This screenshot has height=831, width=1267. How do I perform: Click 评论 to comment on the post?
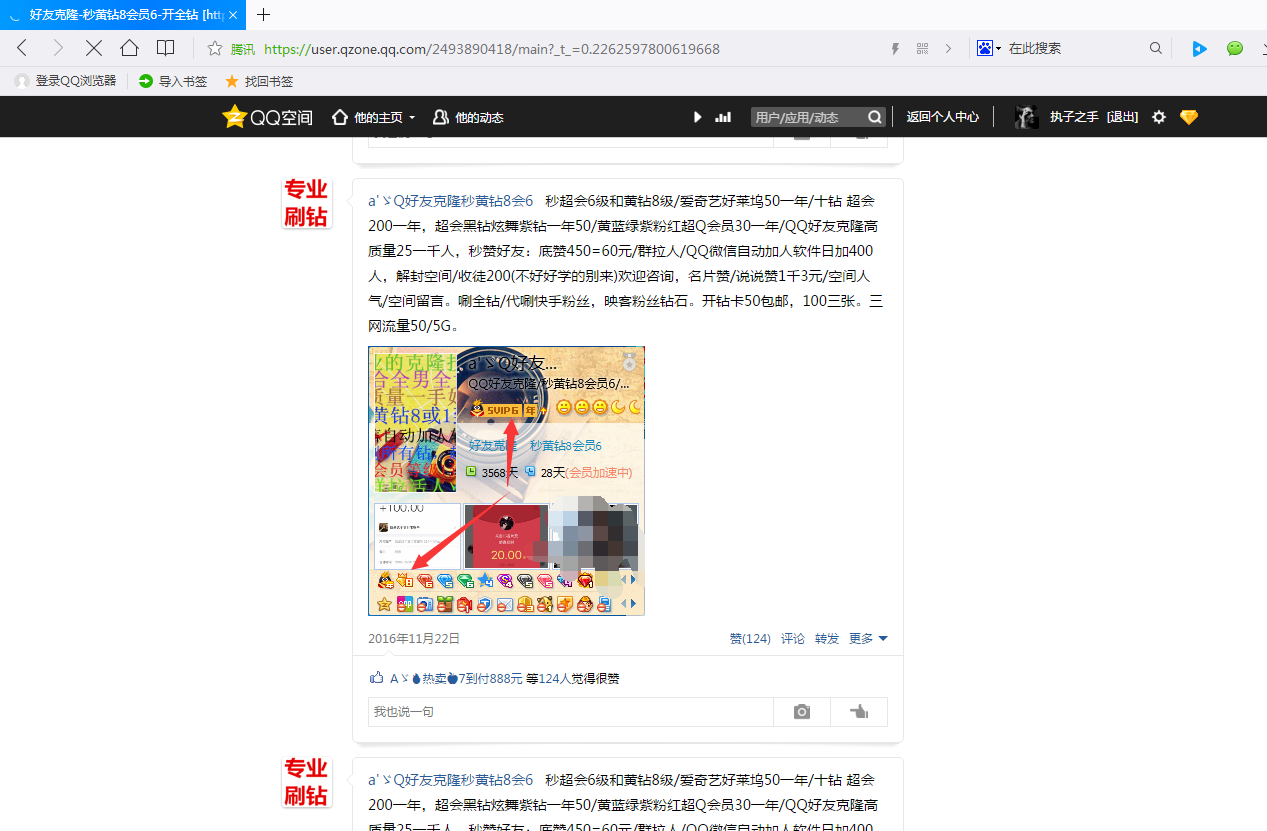tap(793, 638)
